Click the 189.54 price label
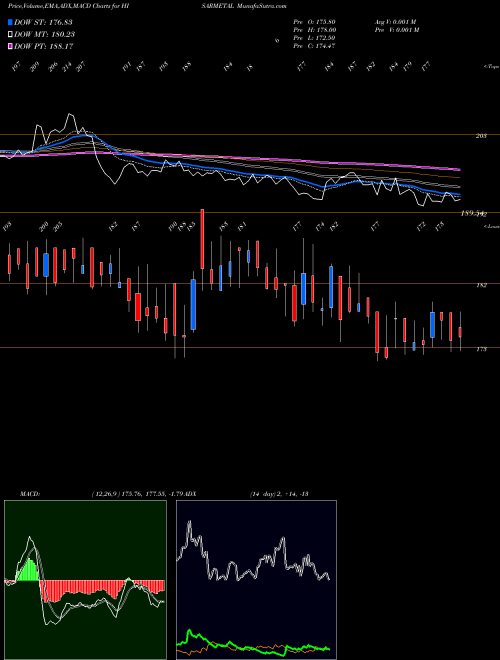Image resolution: width=500 pixels, height=660 pixels. click(472, 214)
